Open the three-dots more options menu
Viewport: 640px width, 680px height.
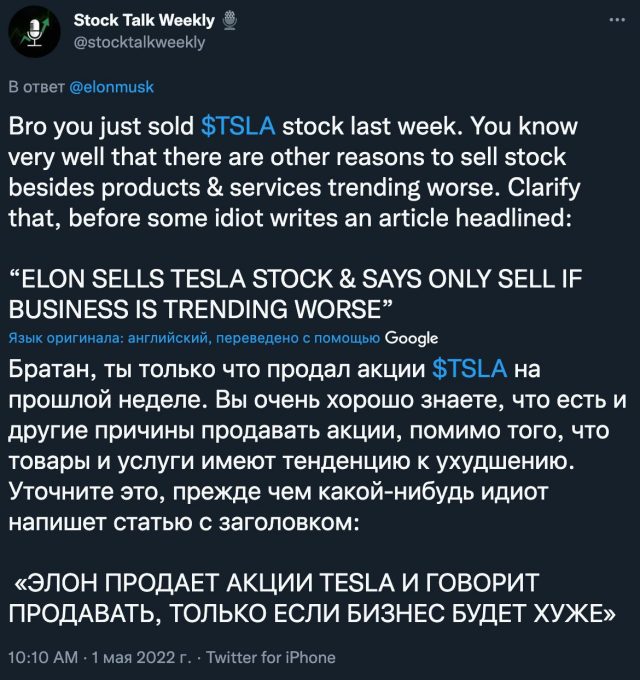point(617,20)
